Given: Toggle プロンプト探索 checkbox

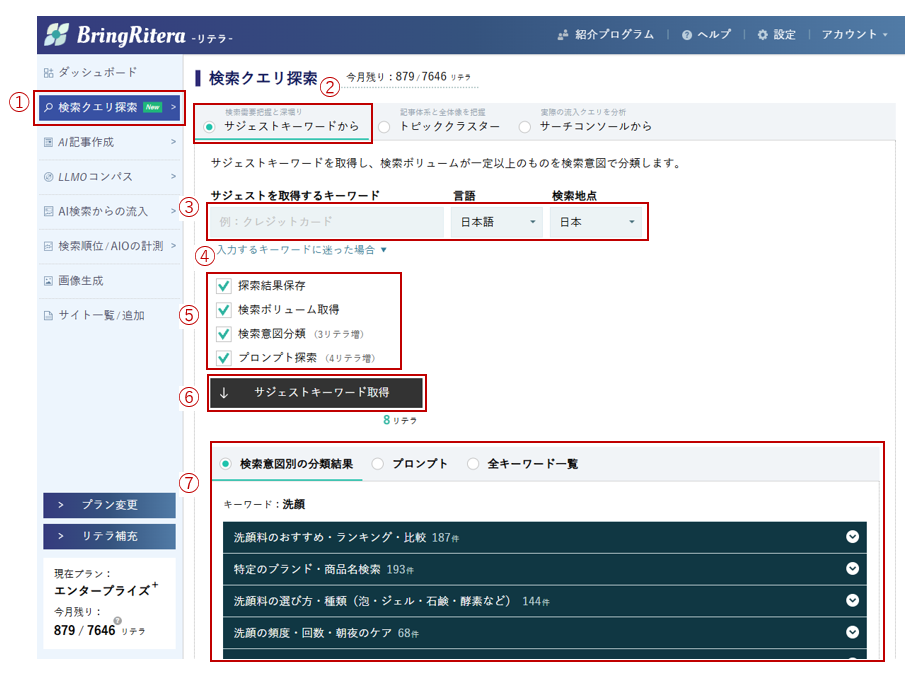Looking at the screenshot, I should coord(223,358).
